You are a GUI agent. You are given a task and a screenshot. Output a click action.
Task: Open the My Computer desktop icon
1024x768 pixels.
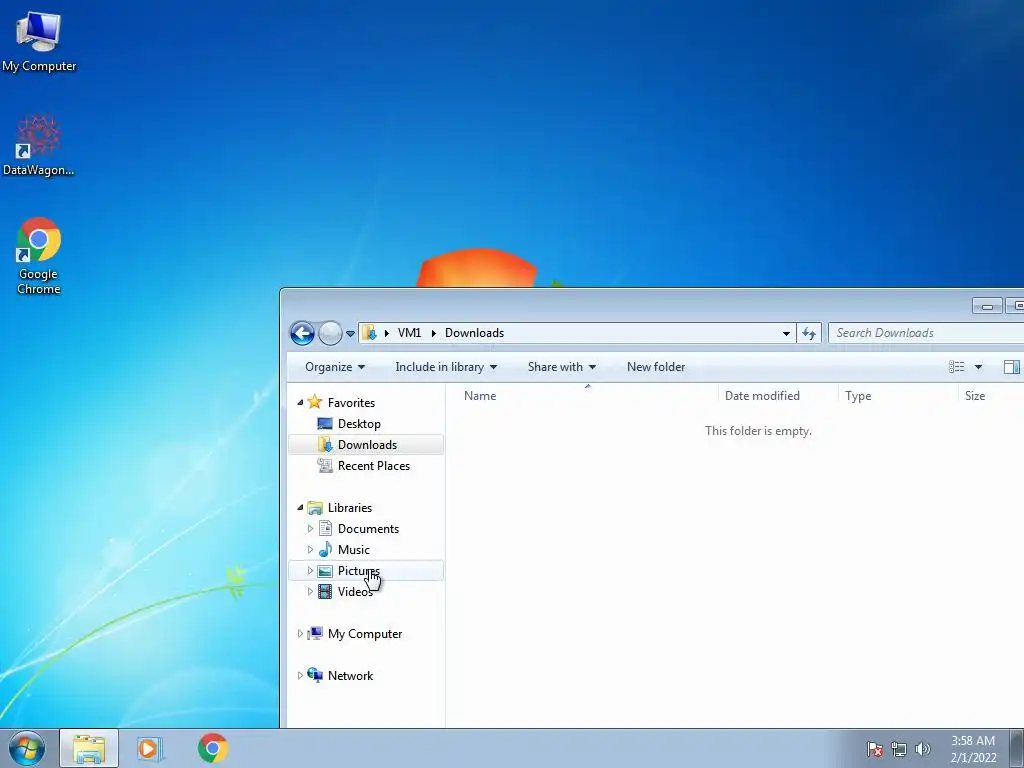(39, 42)
